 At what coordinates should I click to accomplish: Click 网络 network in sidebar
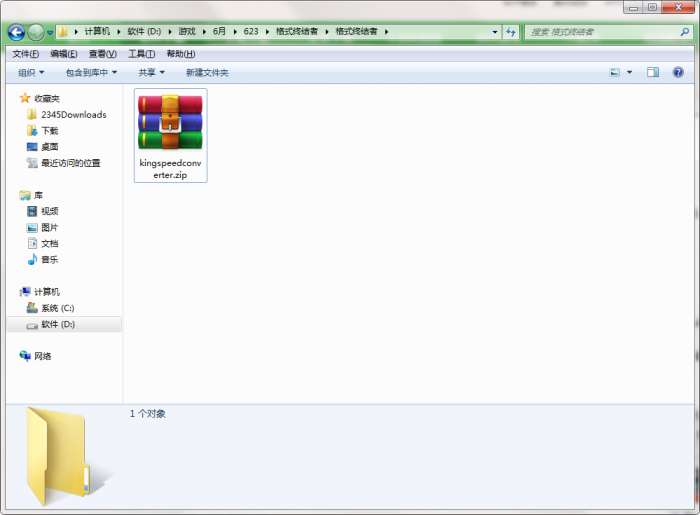[42, 356]
